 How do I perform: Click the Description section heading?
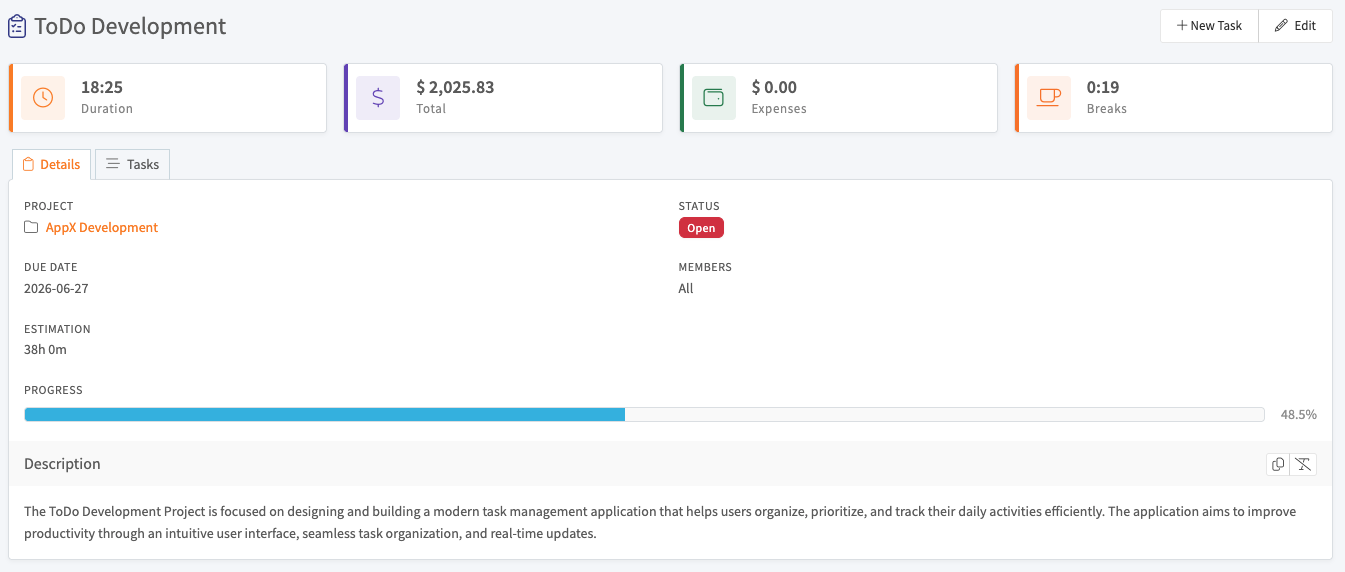pos(62,464)
